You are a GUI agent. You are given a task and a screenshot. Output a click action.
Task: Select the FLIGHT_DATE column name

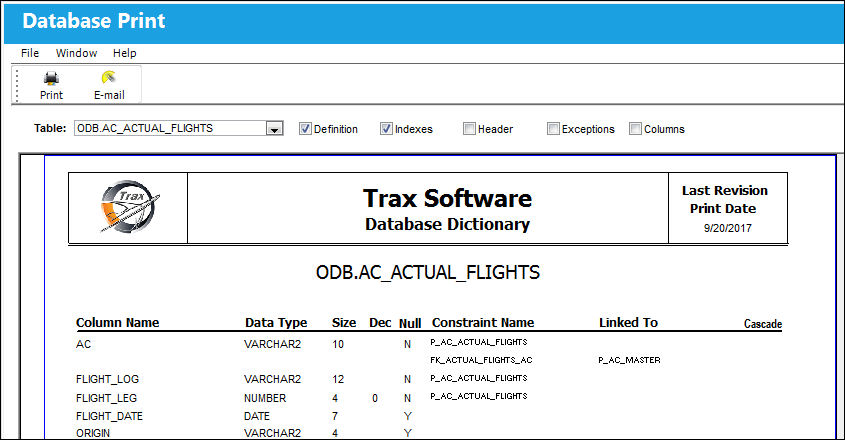[109, 416]
